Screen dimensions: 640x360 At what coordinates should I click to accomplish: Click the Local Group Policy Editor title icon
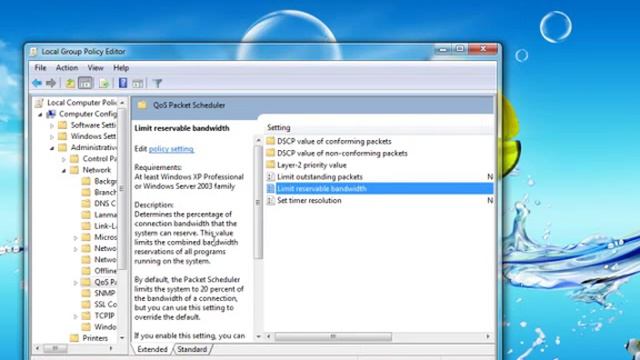tap(34, 52)
